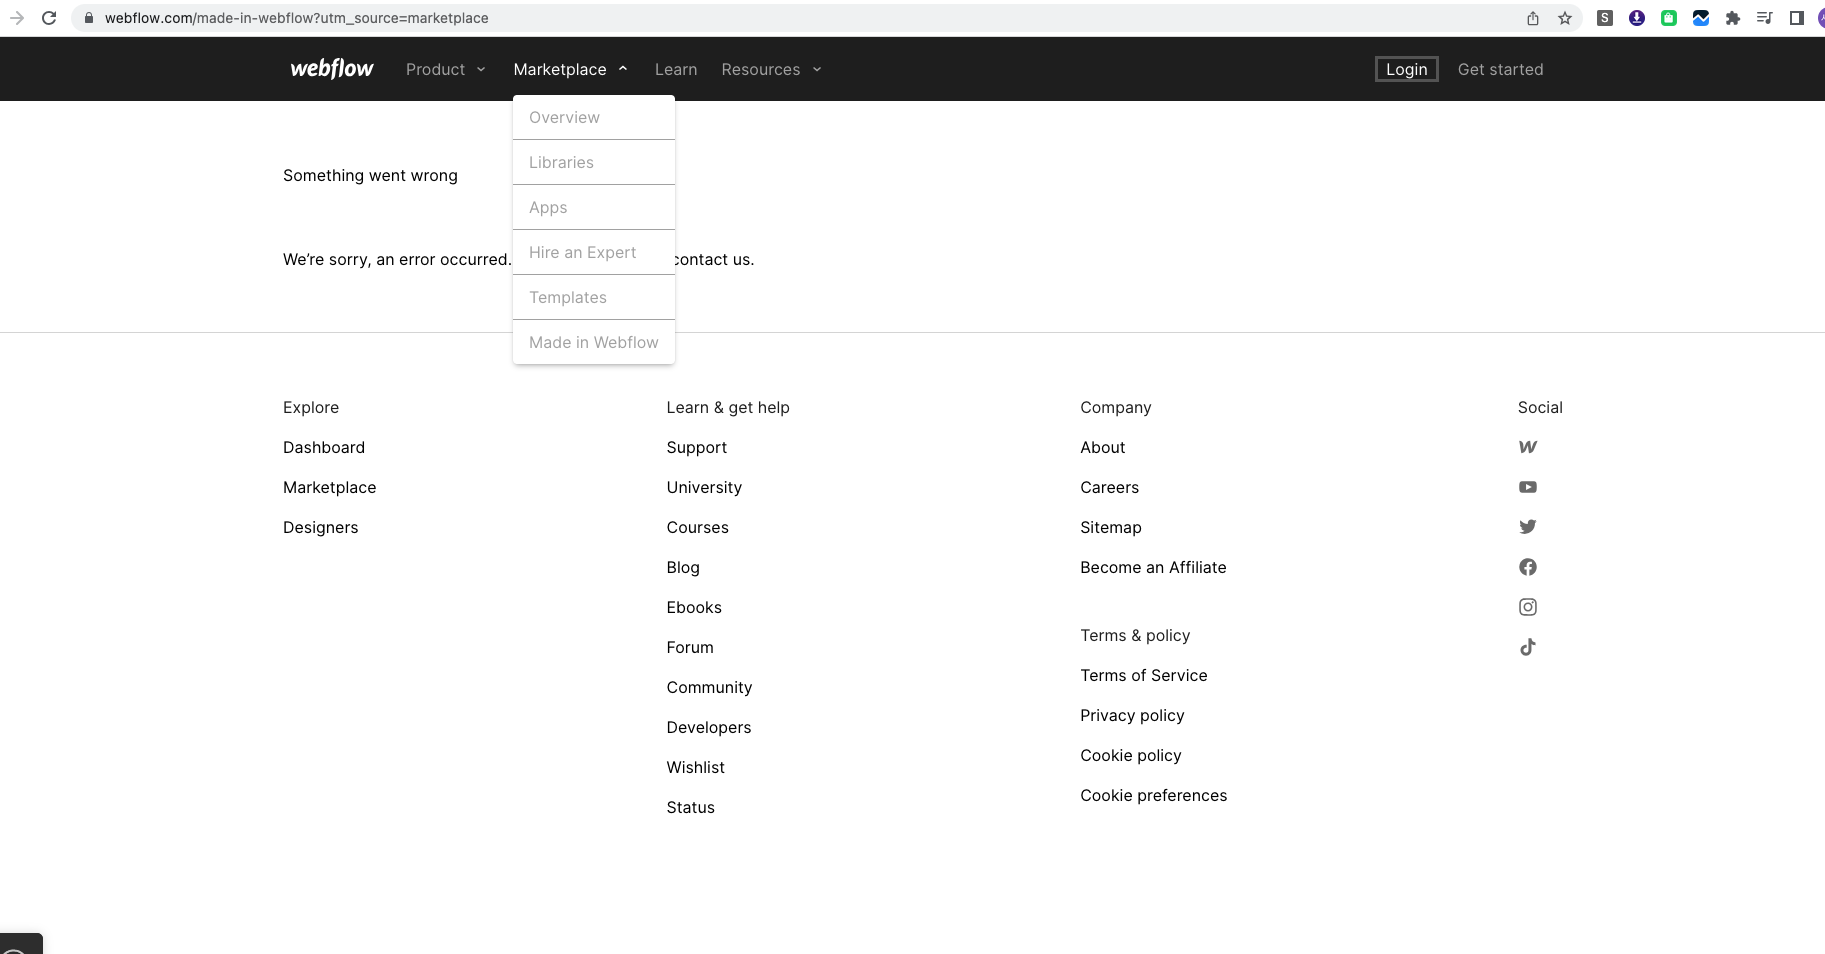
Task: Open Webflow's Instagram profile
Action: pos(1528,607)
